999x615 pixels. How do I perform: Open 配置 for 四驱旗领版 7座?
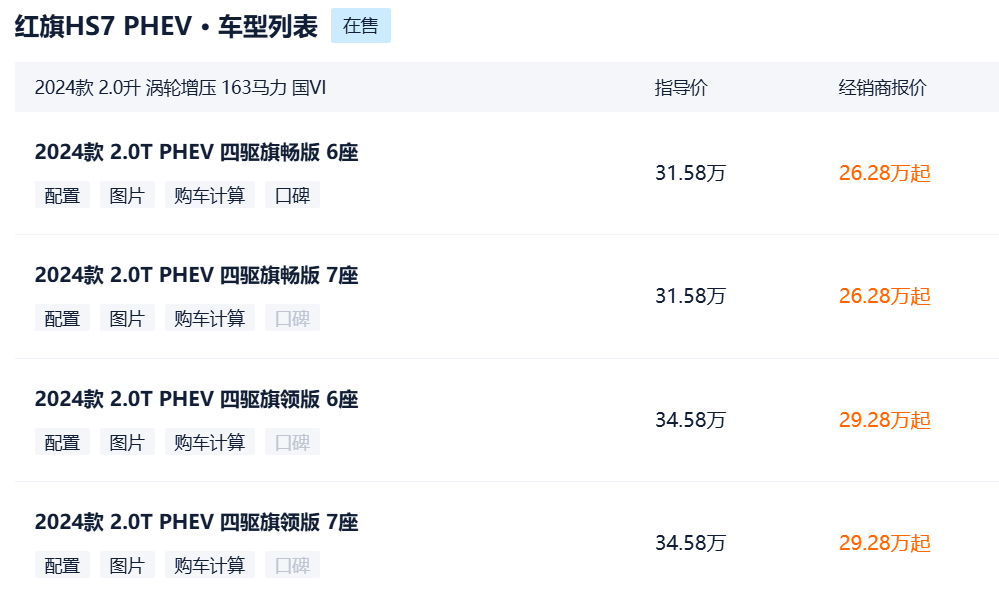[62, 565]
